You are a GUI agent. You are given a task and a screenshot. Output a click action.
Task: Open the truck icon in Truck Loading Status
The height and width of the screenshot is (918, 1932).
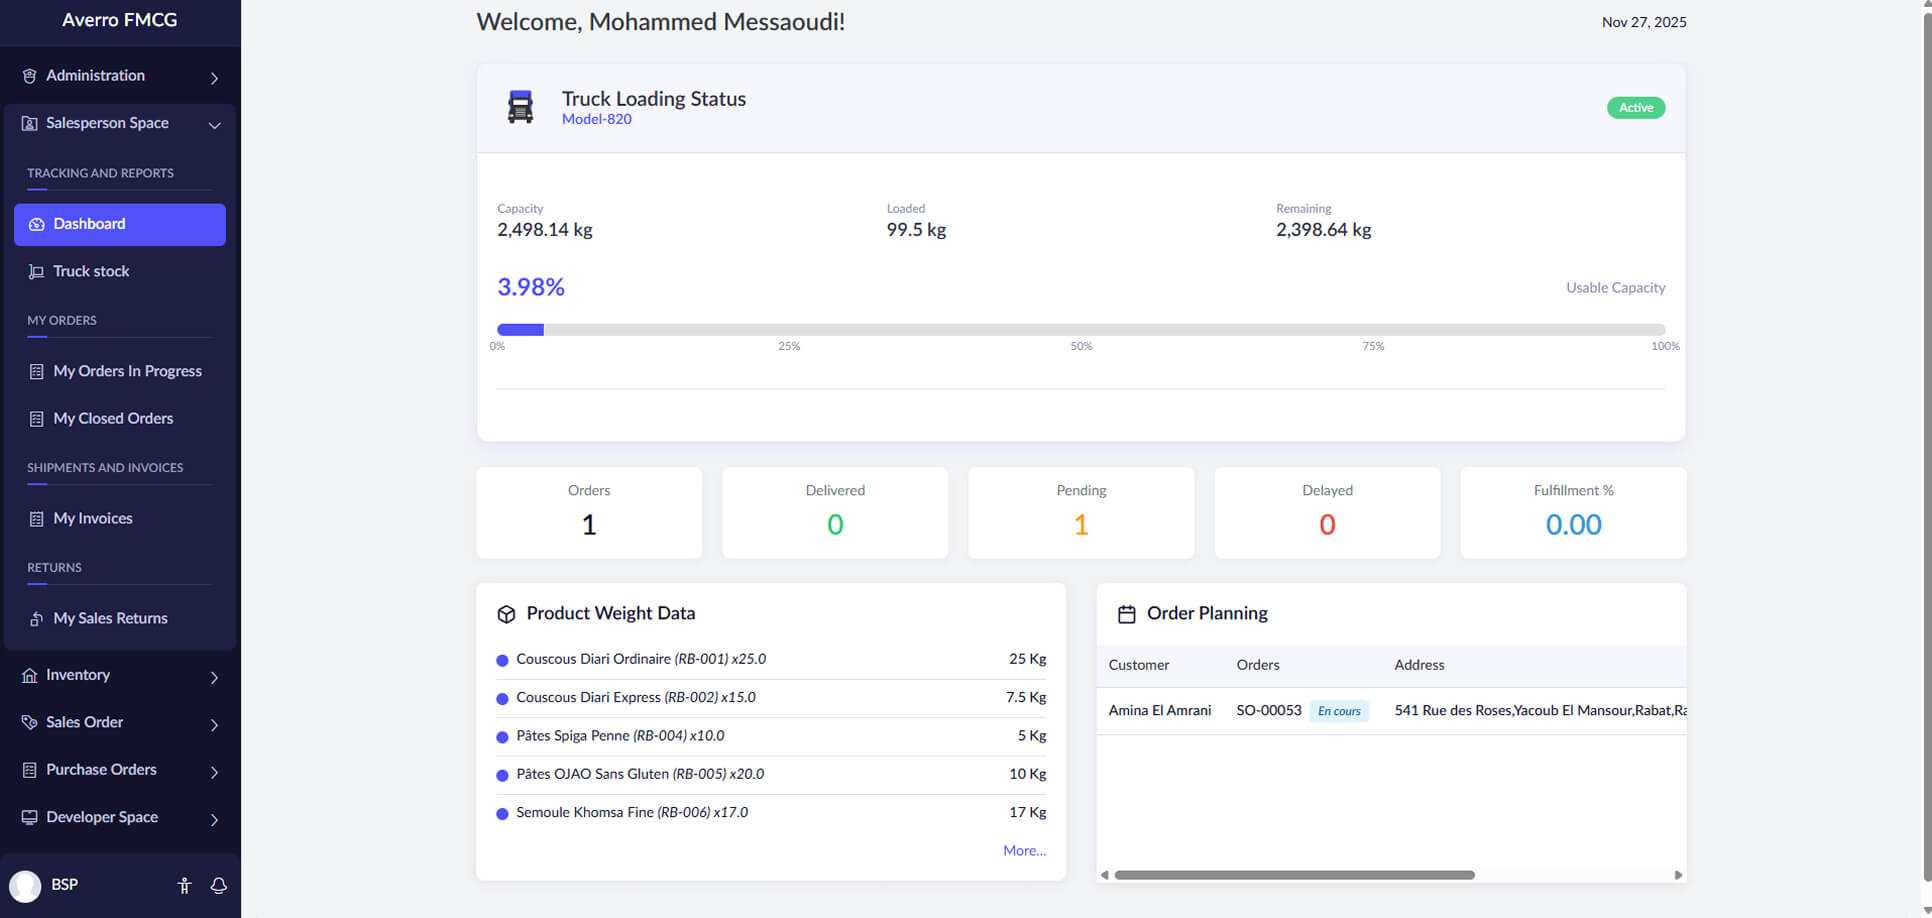click(520, 106)
